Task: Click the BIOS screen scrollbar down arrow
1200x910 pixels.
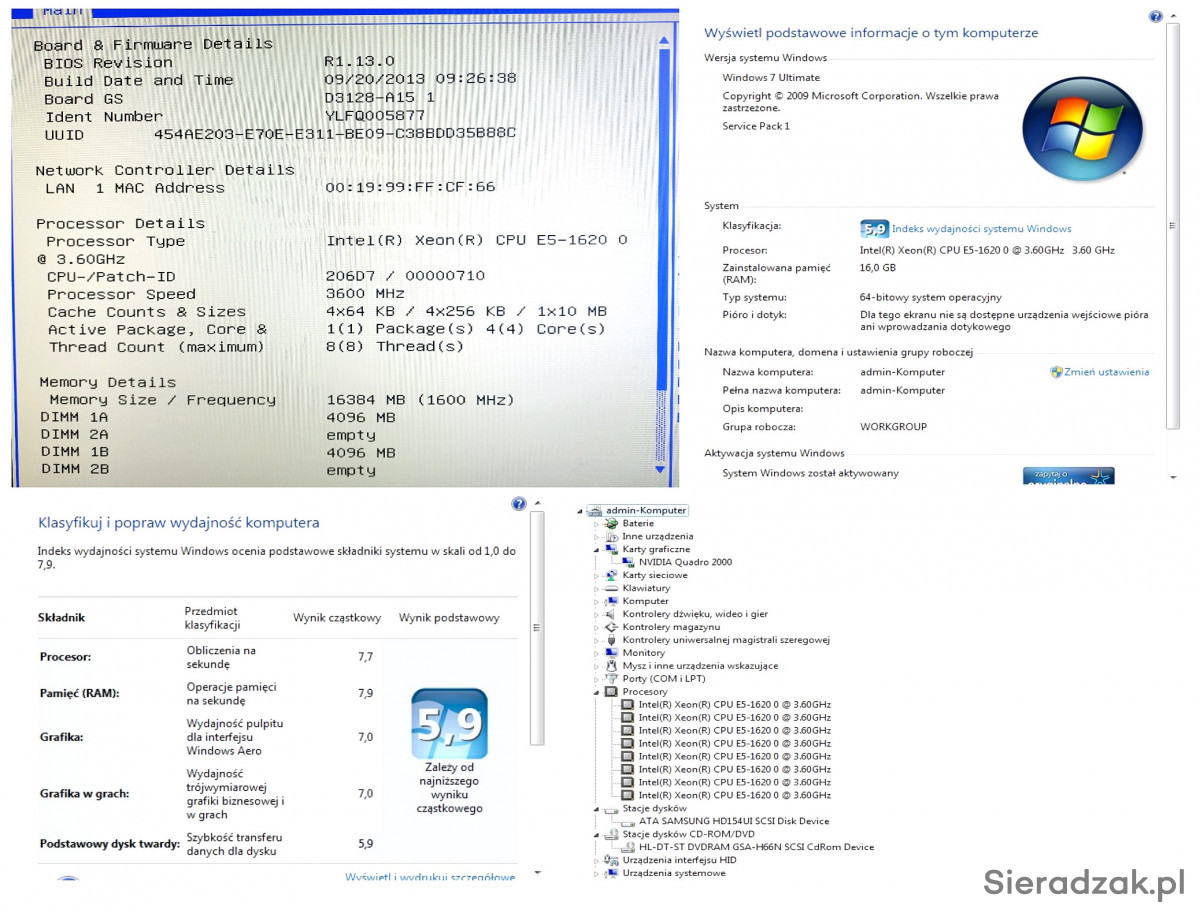Action: coord(660,468)
